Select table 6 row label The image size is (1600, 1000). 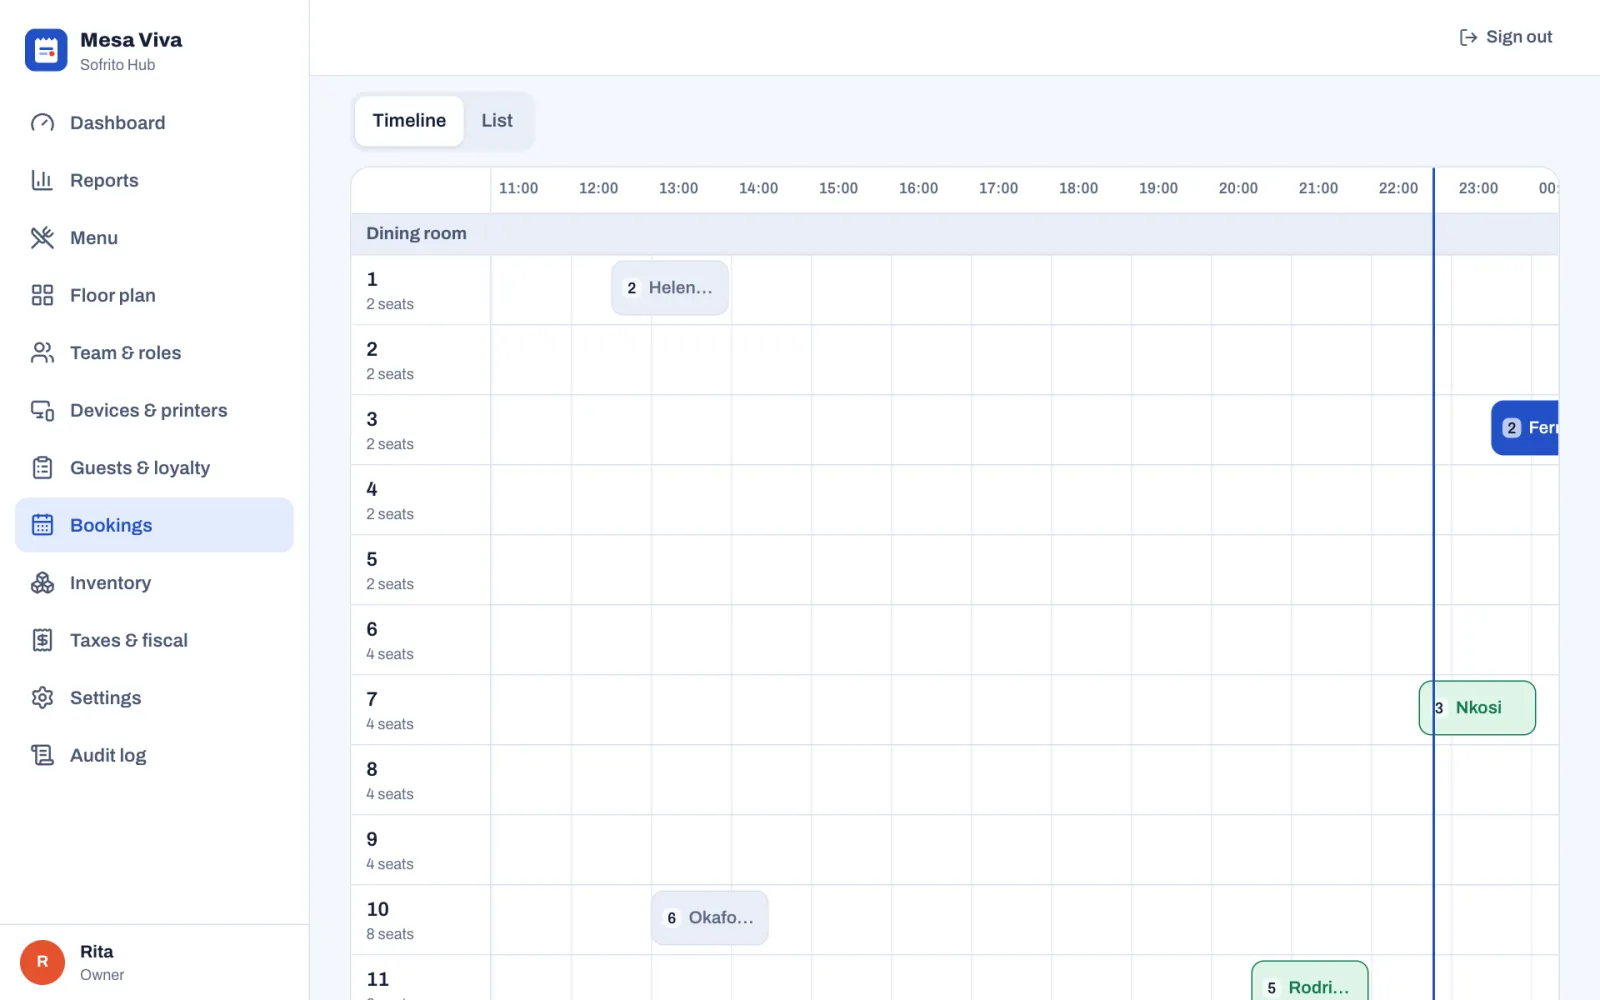click(421, 640)
